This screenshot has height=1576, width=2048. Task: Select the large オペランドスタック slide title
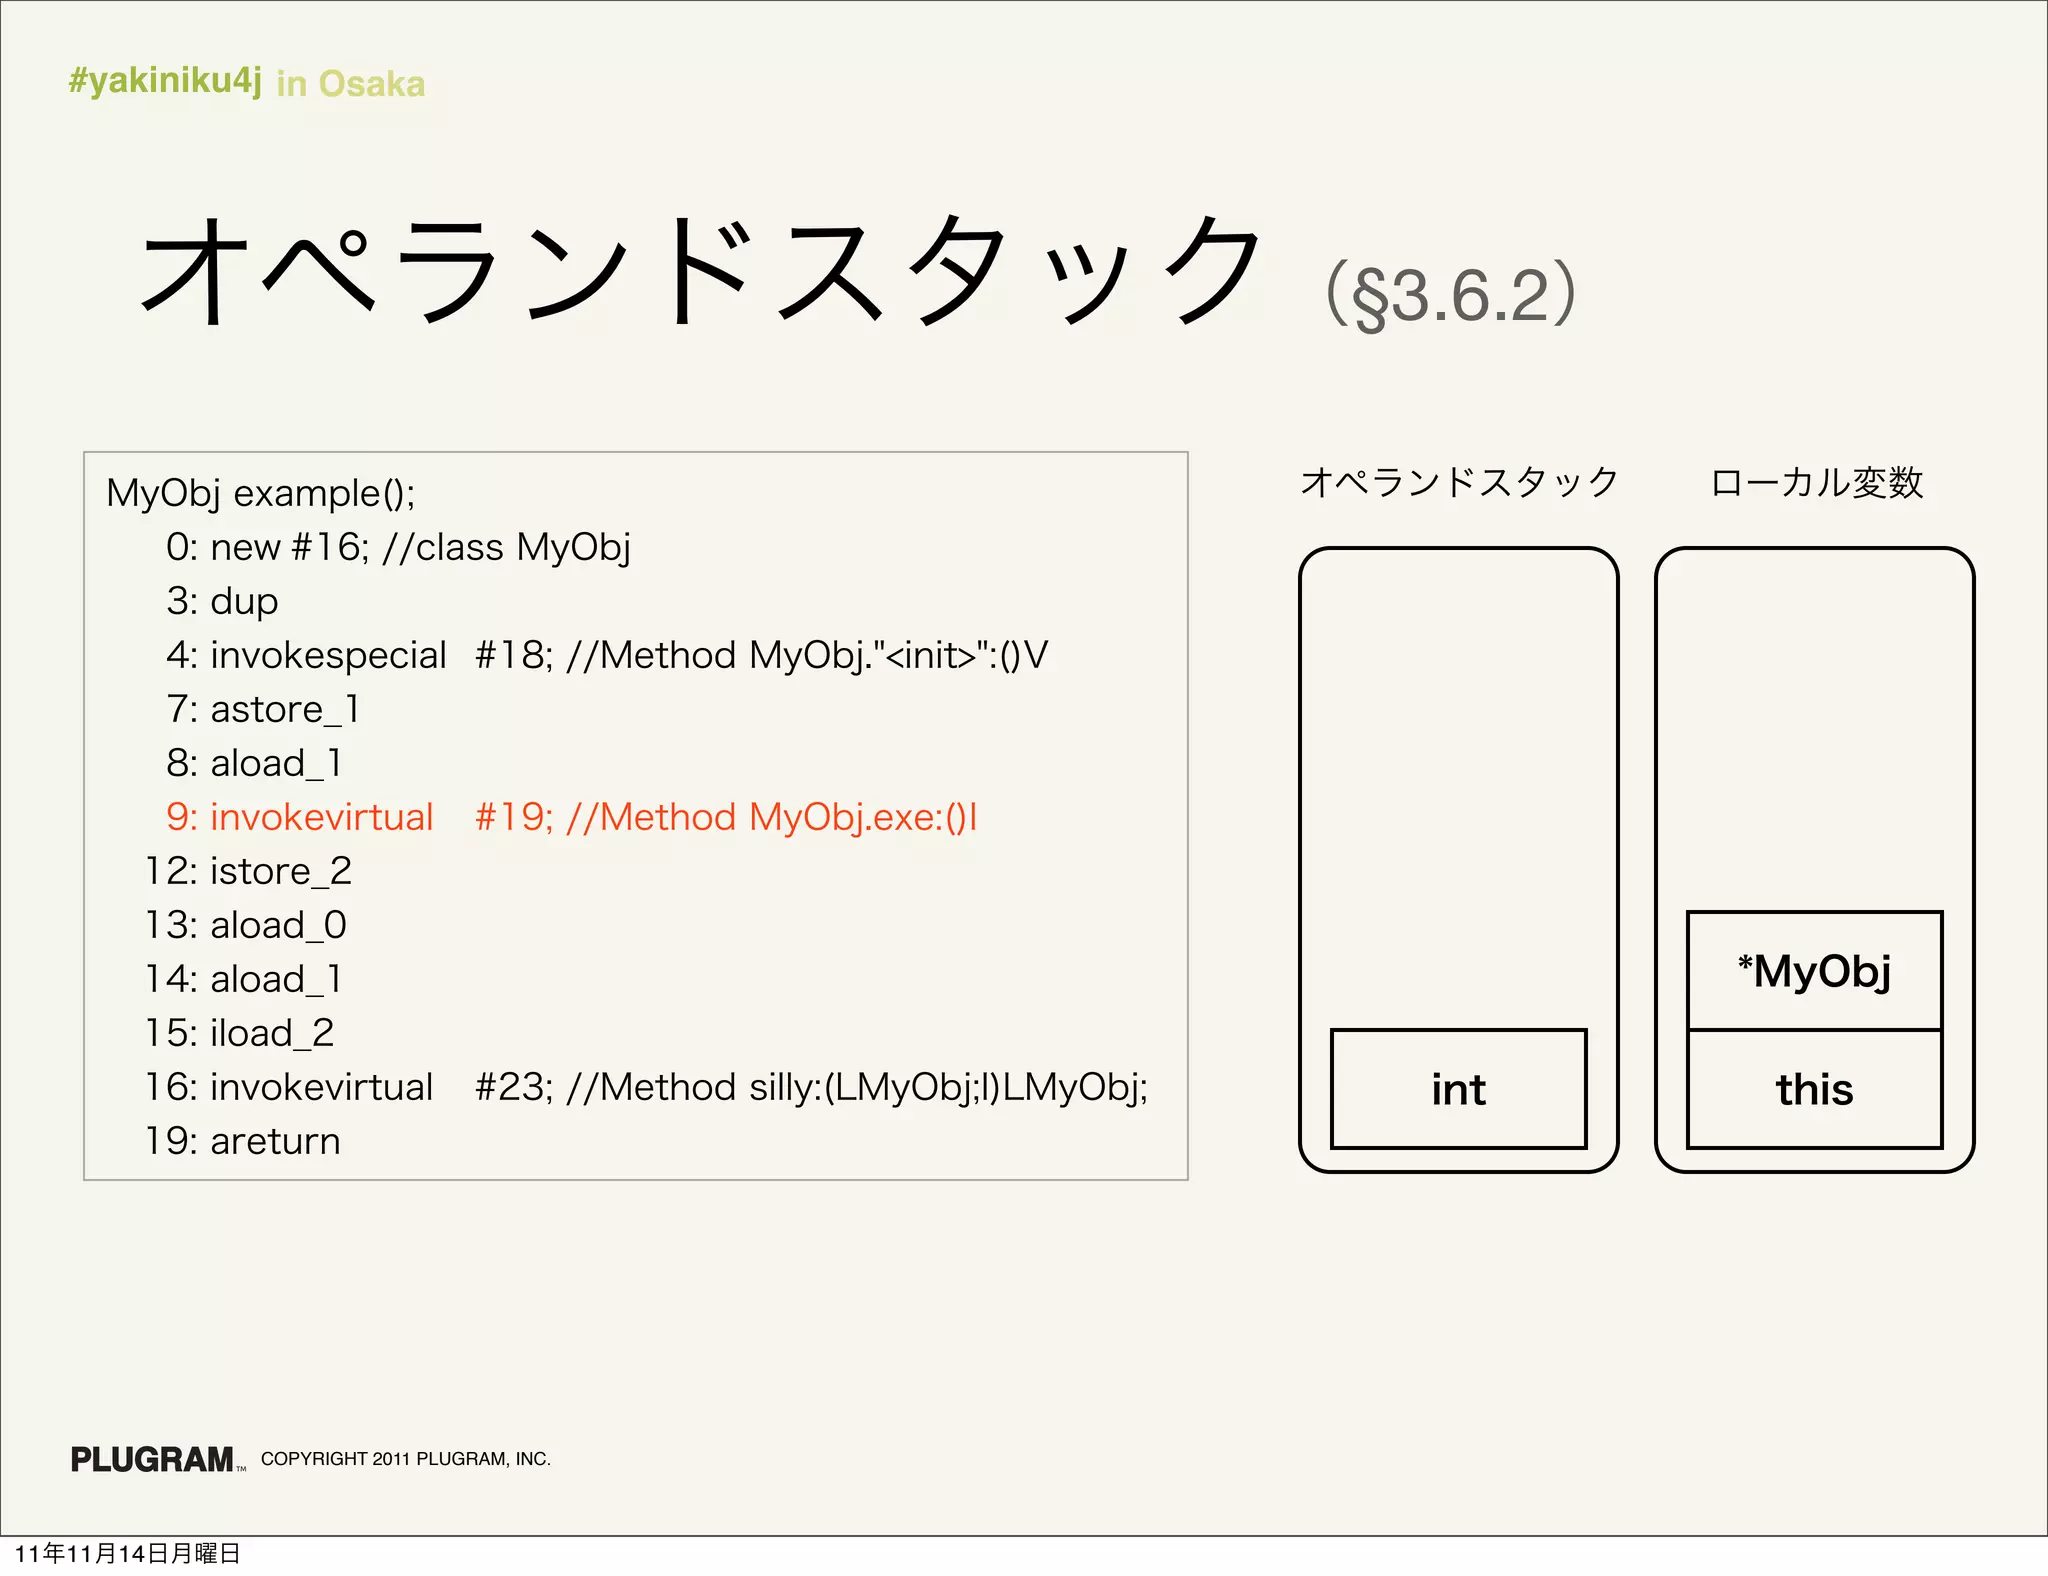click(x=700, y=272)
